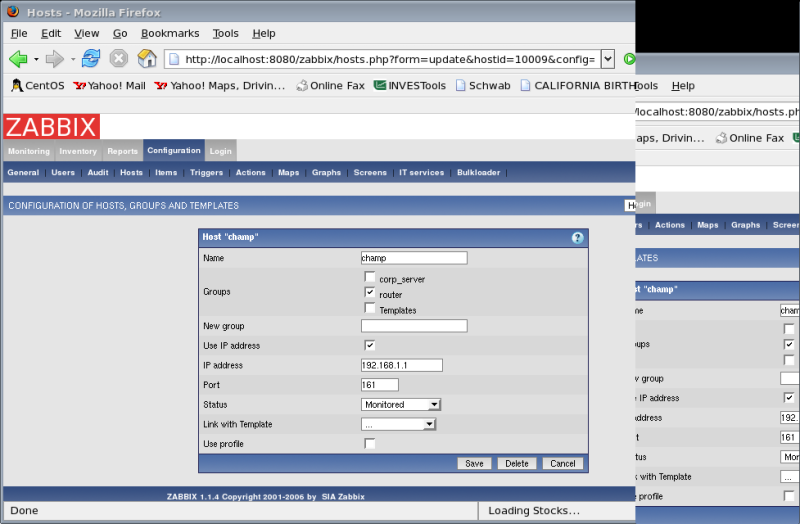The image size is (800, 524).
Task: Uncheck the router group checkbox
Action: [370, 292]
